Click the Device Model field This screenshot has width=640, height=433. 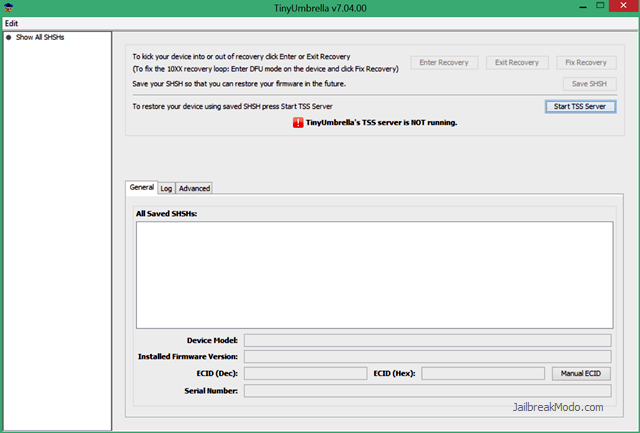click(428, 340)
